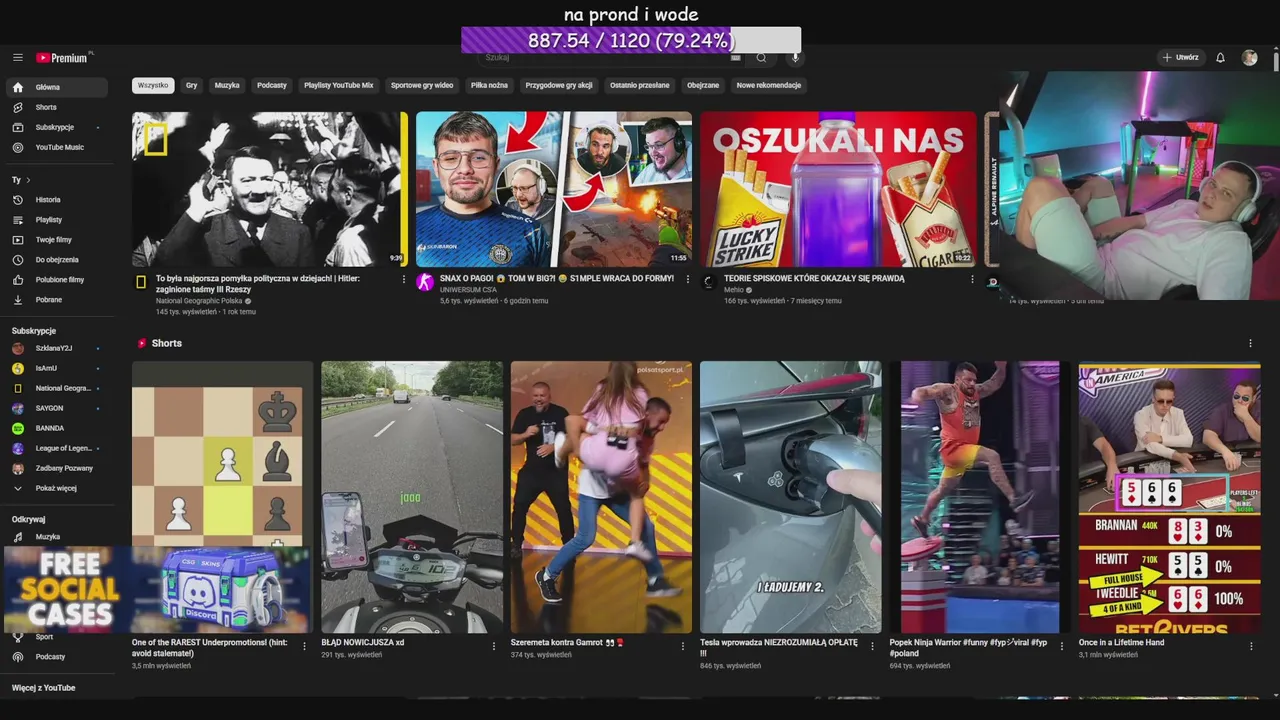Open YouTube Music from the sidebar
This screenshot has width=1280, height=720.
[x=56, y=147]
